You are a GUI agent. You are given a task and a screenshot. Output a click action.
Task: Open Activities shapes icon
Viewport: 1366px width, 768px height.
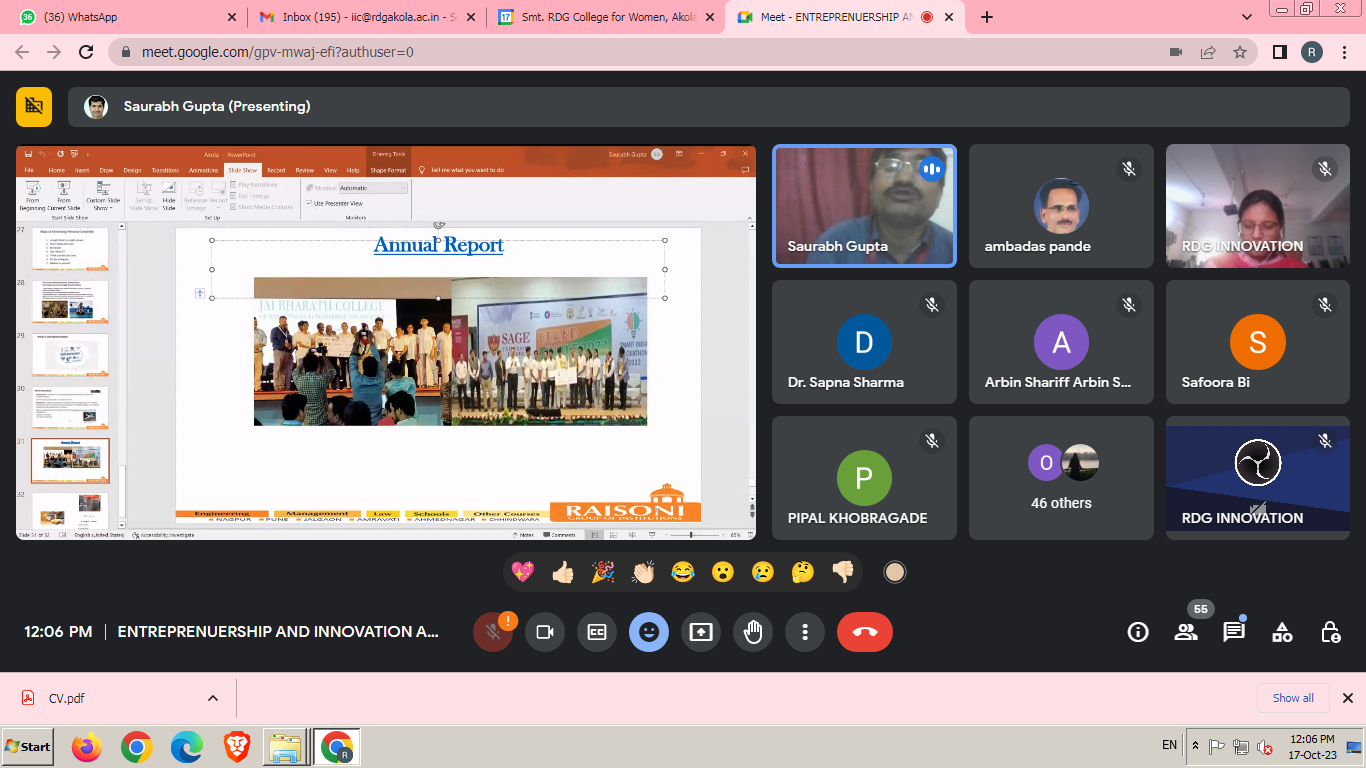tap(1282, 632)
